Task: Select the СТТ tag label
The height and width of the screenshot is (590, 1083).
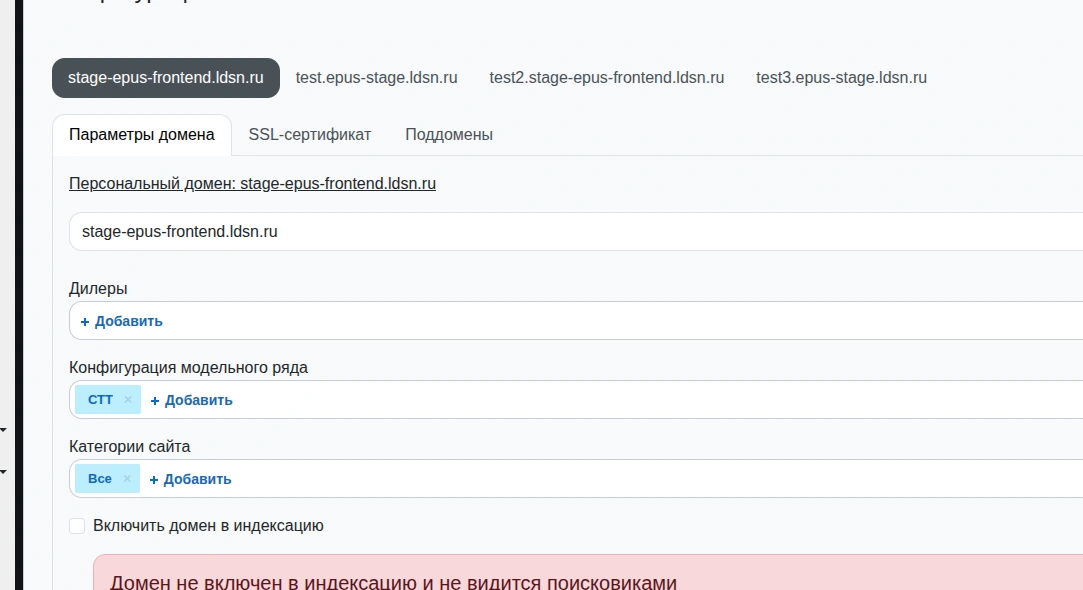Action: tap(101, 400)
